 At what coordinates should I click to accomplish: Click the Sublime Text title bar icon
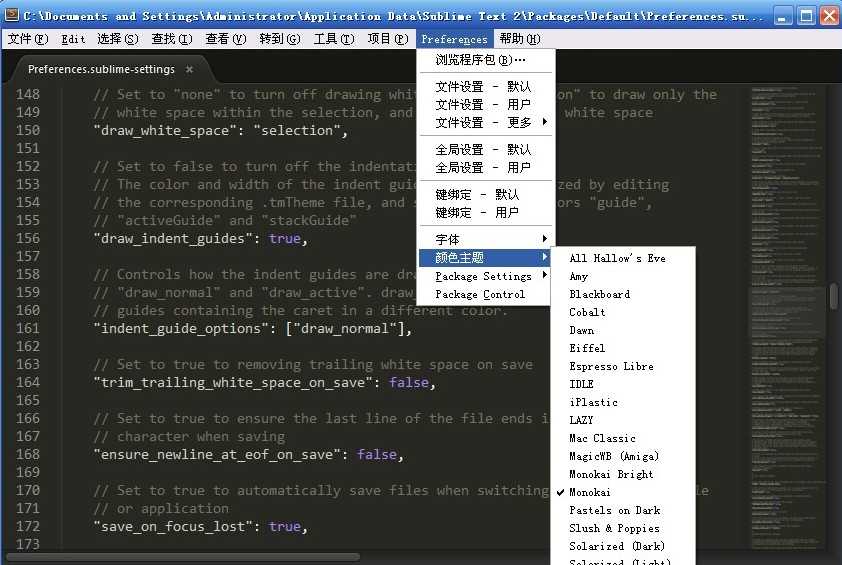12,15
